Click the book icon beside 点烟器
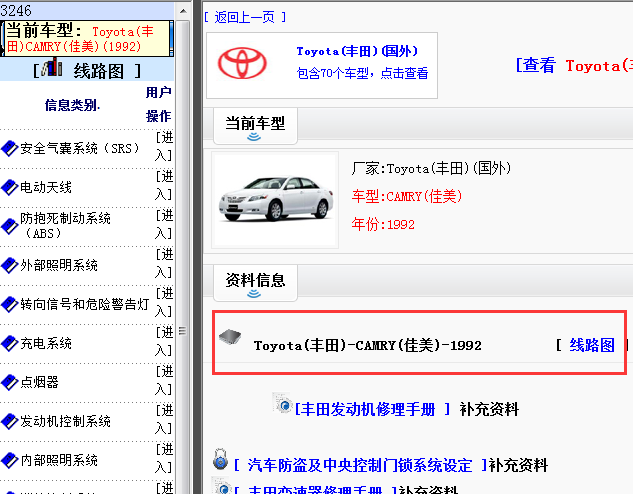The image size is (633, 494). [9, 382]
